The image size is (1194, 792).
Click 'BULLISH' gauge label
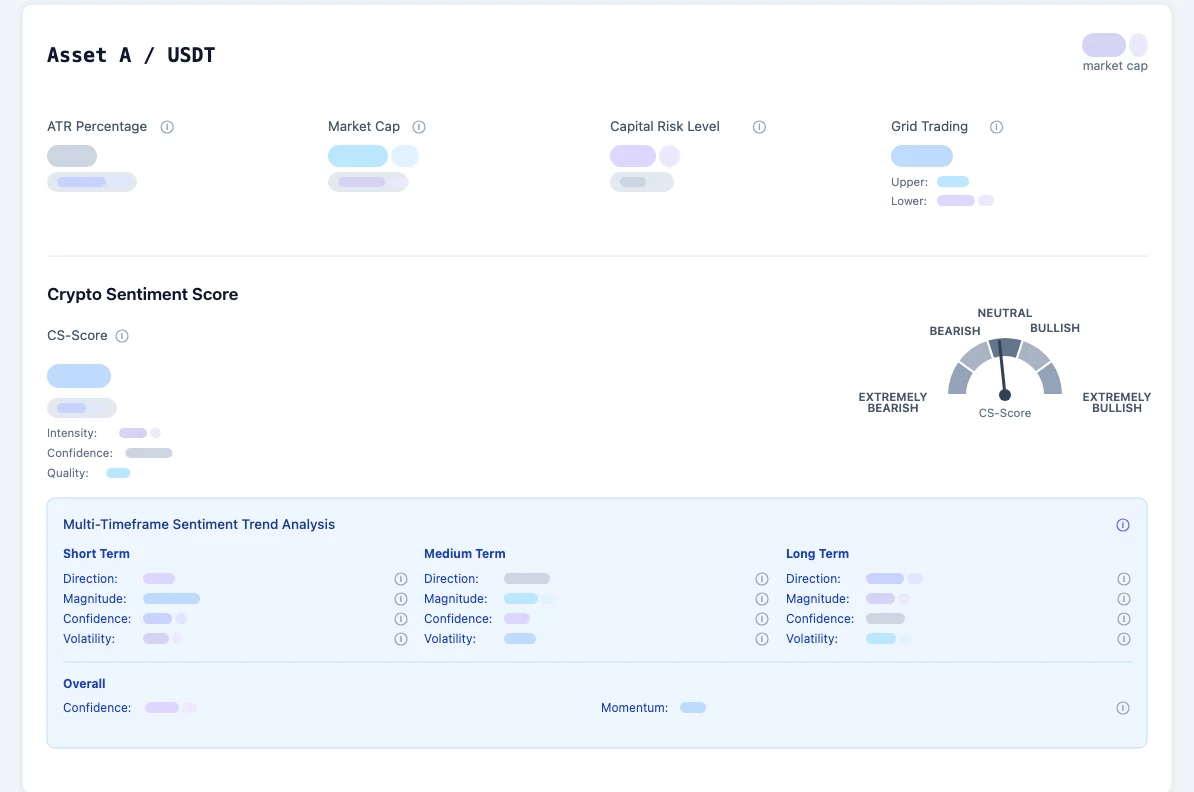pos(1055,328)
